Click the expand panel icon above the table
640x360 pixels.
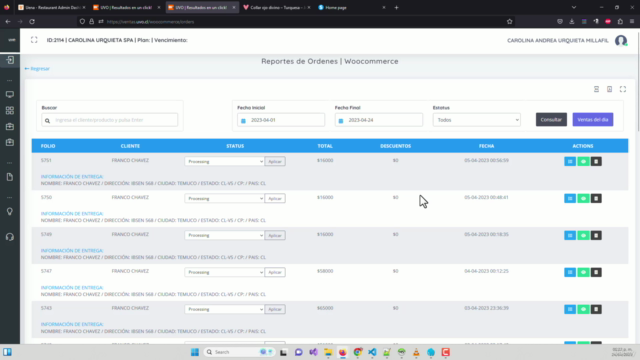tap(623, 89)
